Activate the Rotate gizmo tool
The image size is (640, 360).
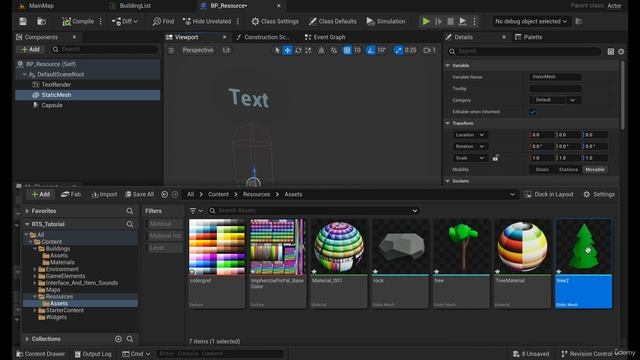tap(298, 50)
